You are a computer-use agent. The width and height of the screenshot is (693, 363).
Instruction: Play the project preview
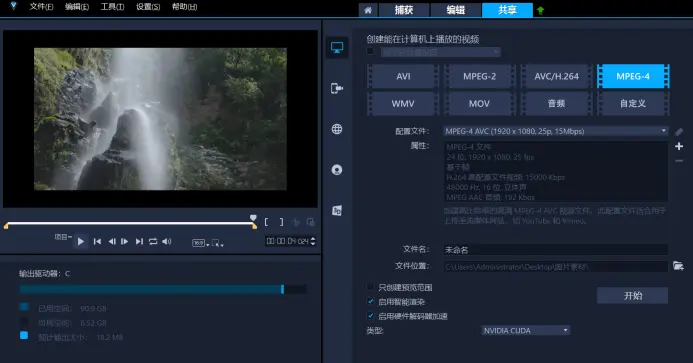[x=80, y=241]
